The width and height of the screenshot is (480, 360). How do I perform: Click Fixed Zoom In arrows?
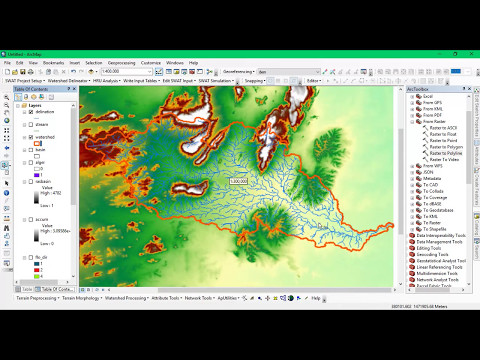(x=6, y=130)
